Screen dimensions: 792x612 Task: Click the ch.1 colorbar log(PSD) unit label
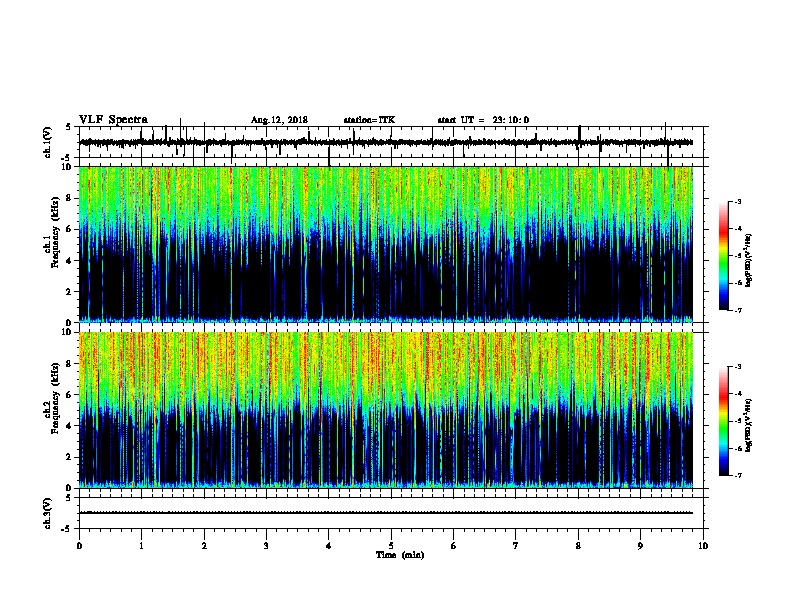pos(748,261)
